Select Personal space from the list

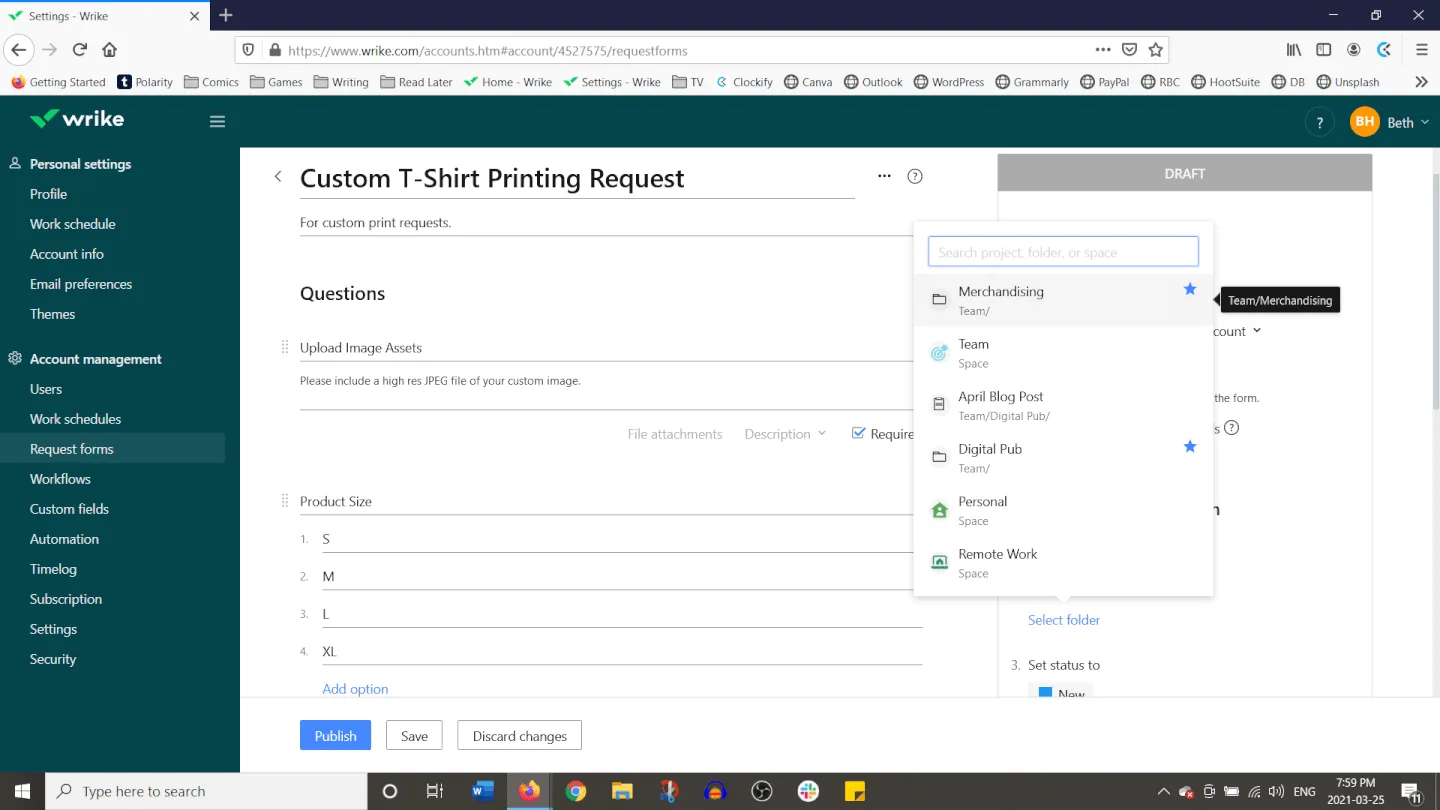tap(1063, 510)
